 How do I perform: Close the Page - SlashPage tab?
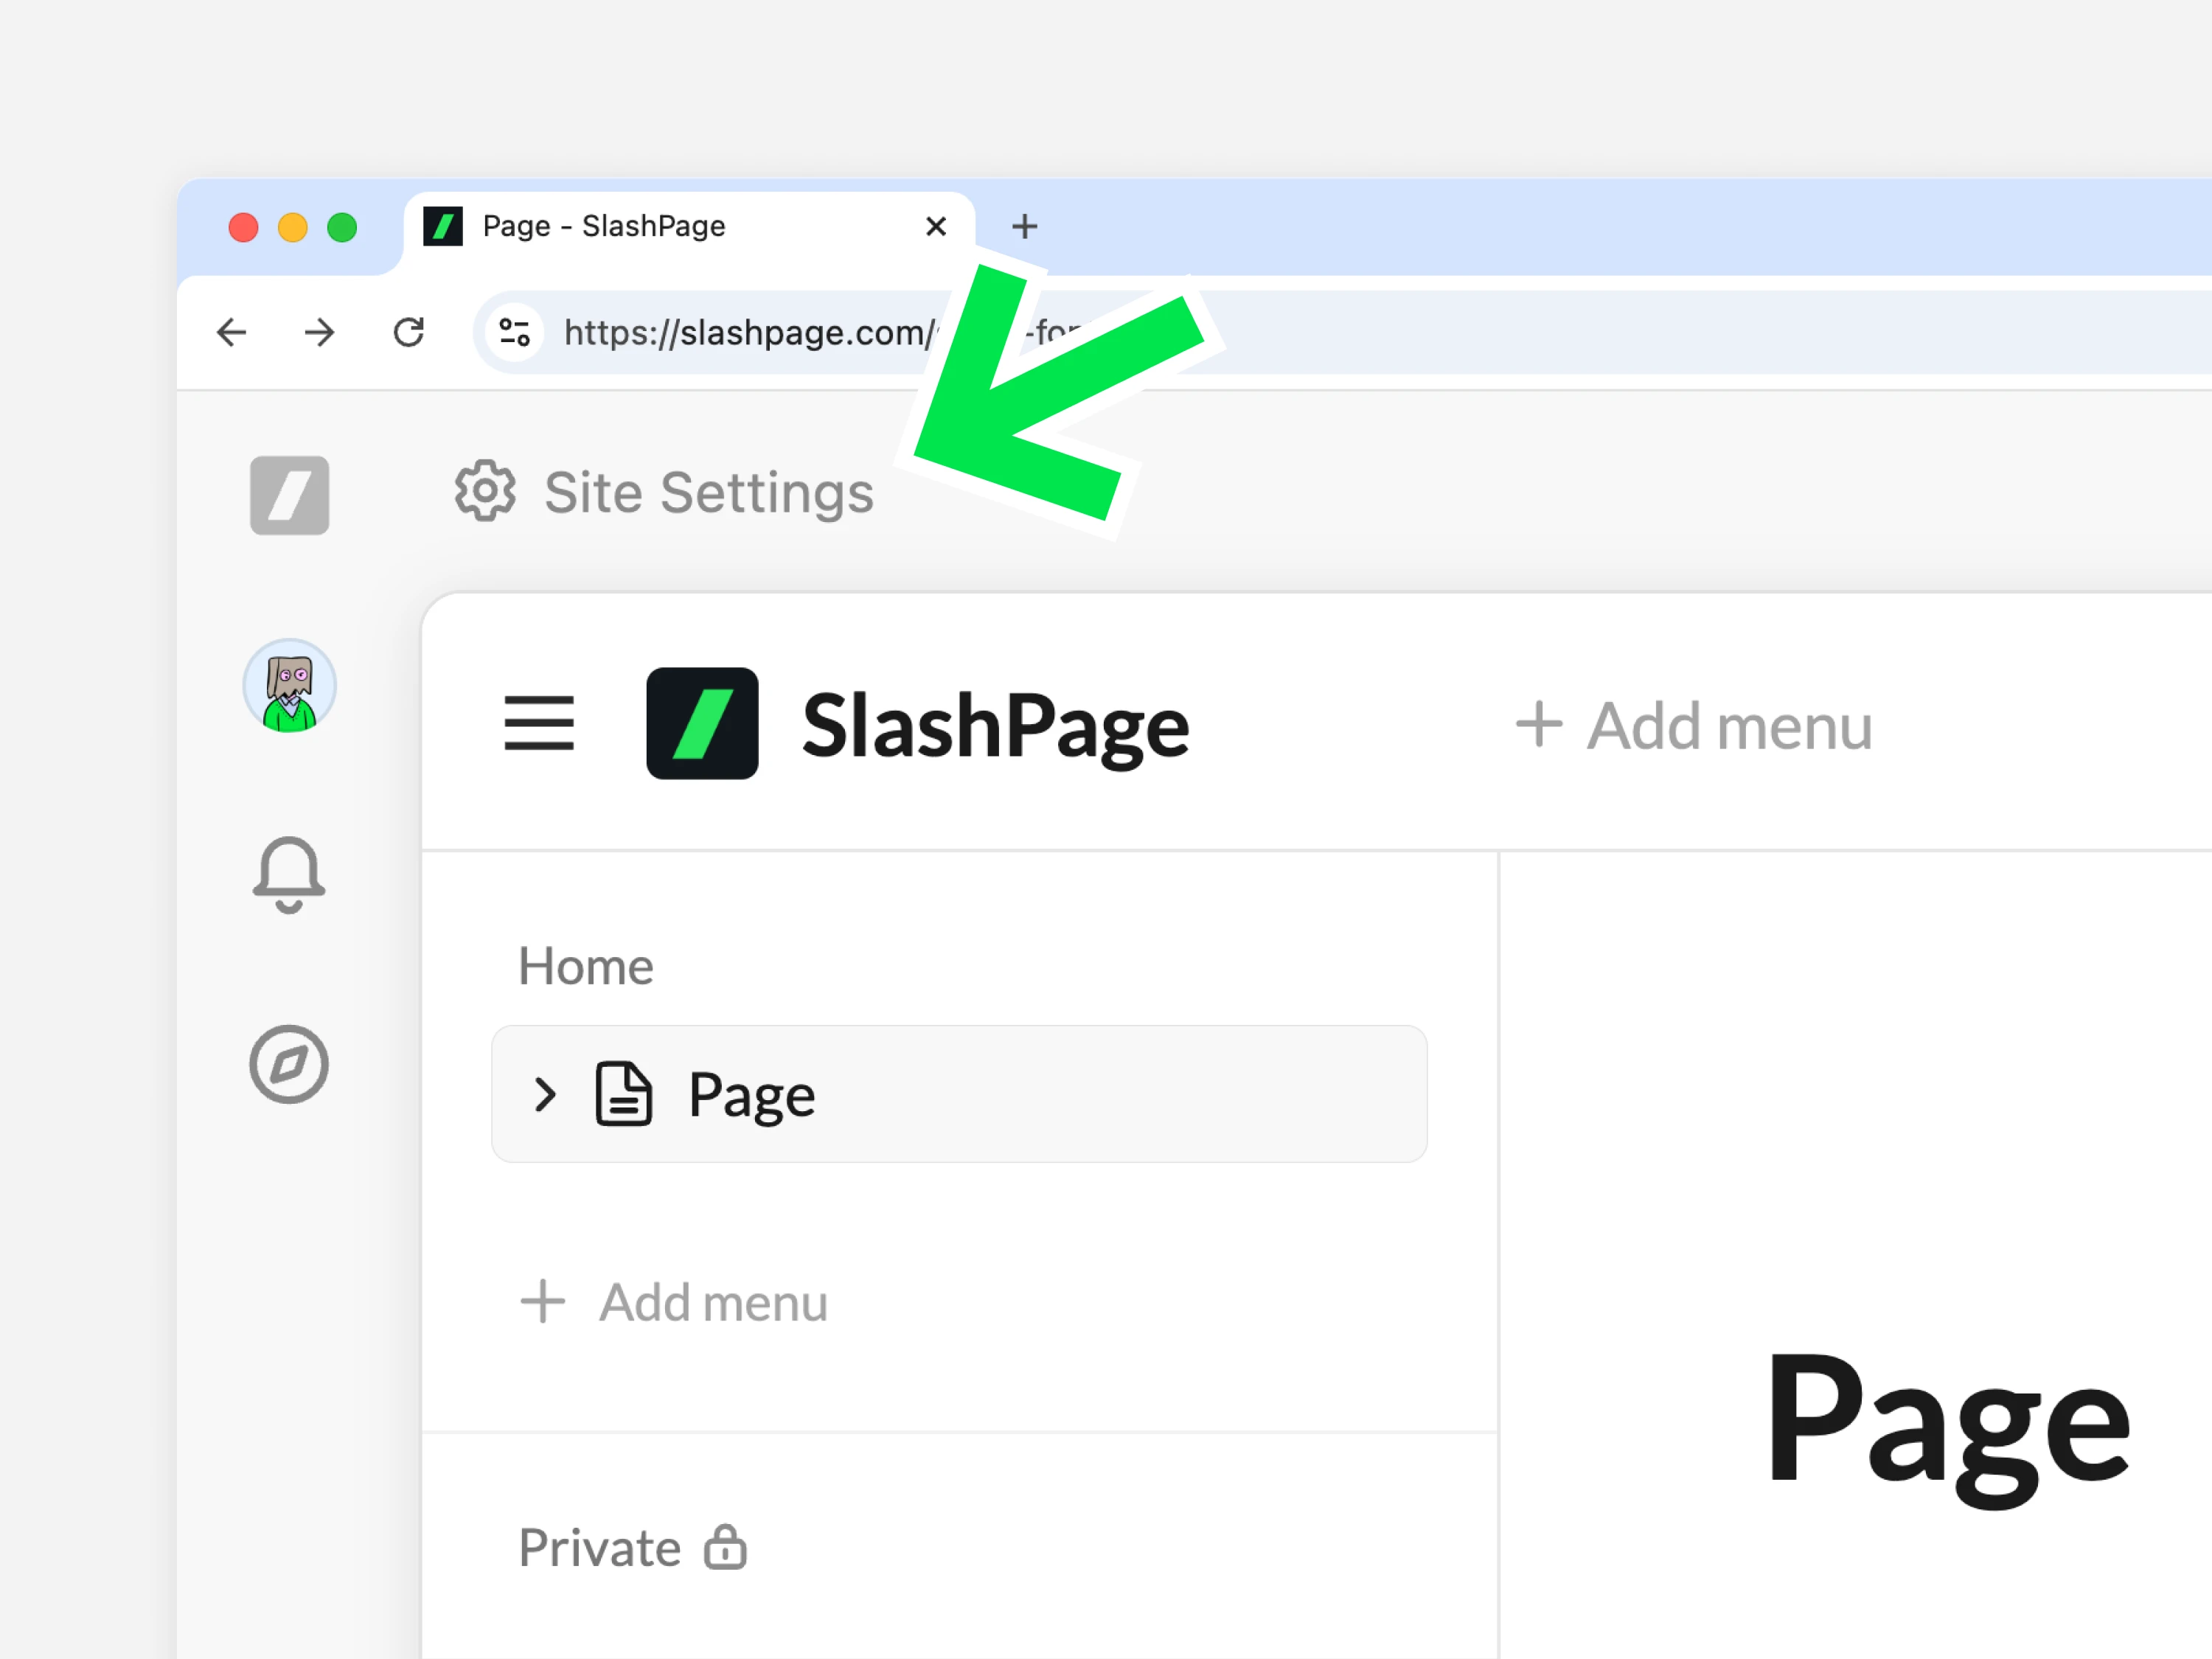[936, 227]
